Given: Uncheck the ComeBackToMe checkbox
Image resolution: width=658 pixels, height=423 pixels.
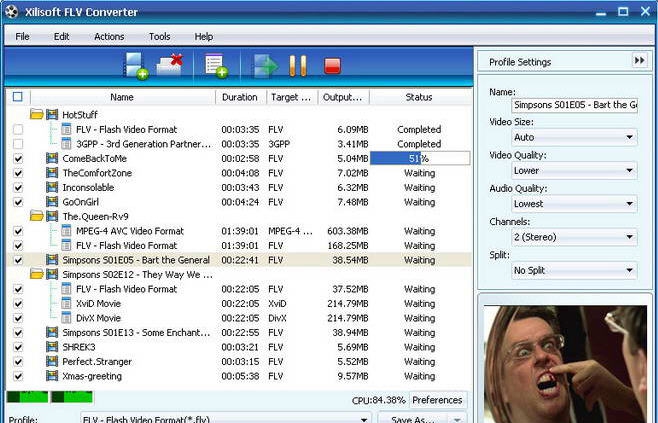Looking at the screenshot, I should [x=18, y=159].
